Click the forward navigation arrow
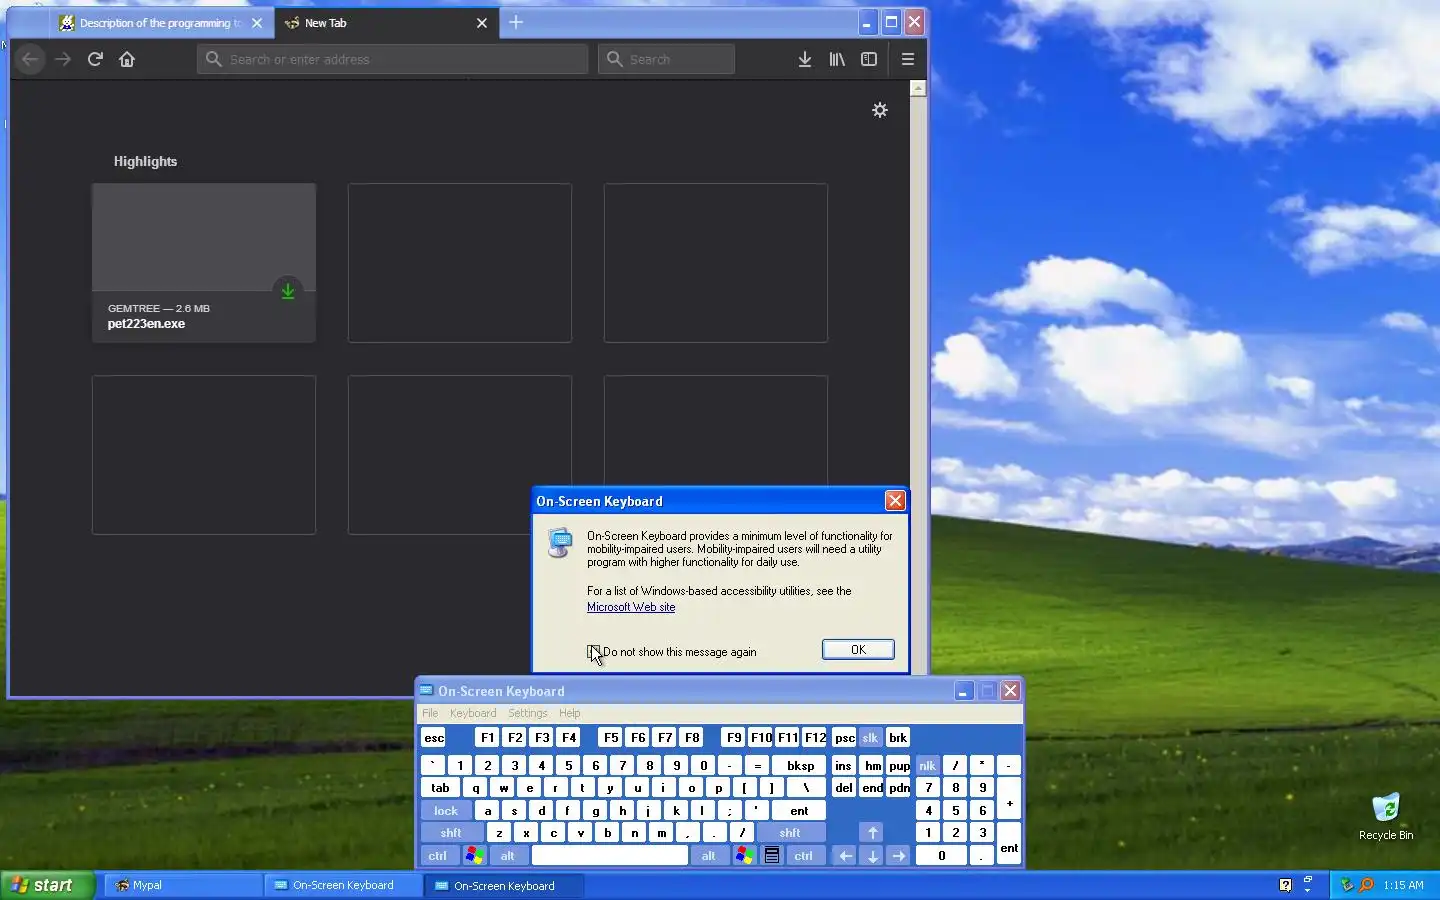This screenshot has width=1440, height=900. pyautogui.click(x=63, y=59)
